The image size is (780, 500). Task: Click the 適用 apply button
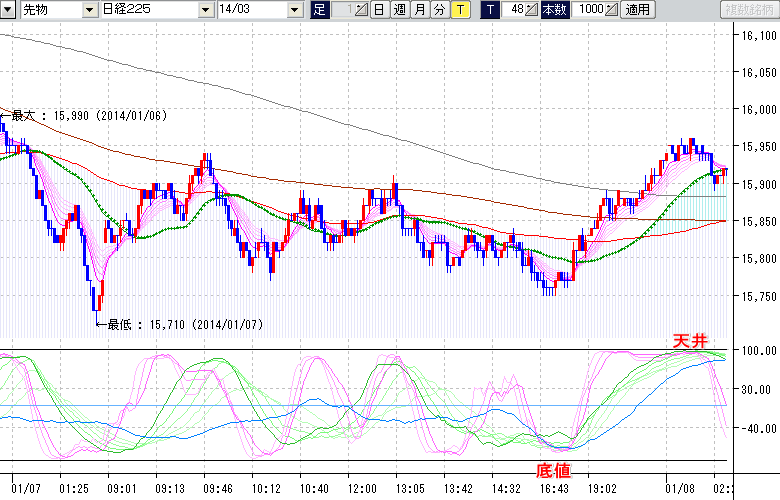(637, 10)
